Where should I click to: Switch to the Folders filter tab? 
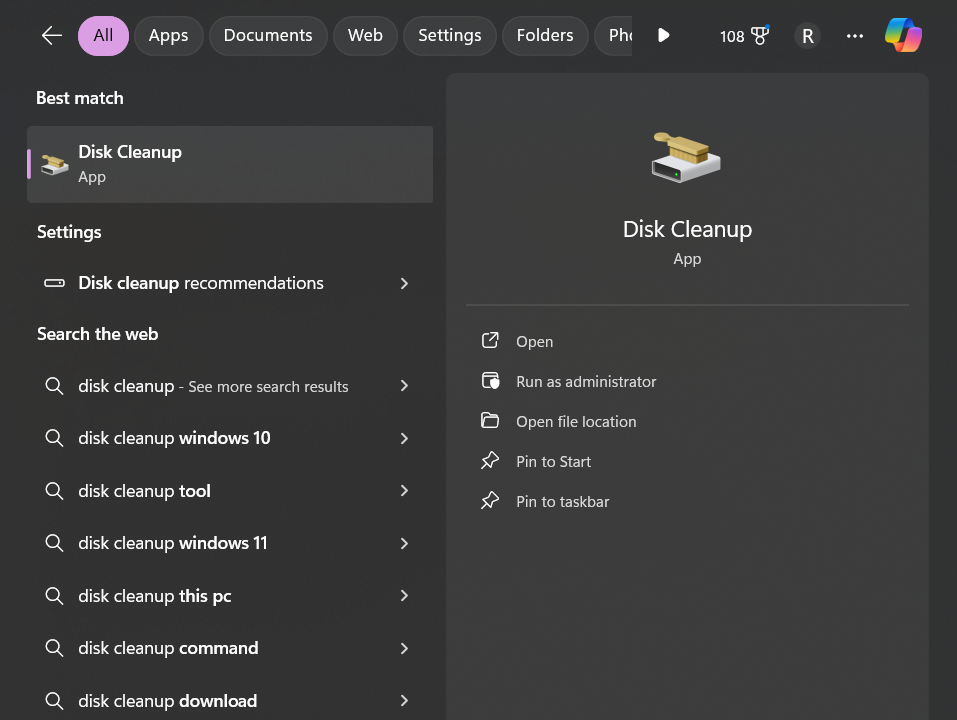point(545,35)
